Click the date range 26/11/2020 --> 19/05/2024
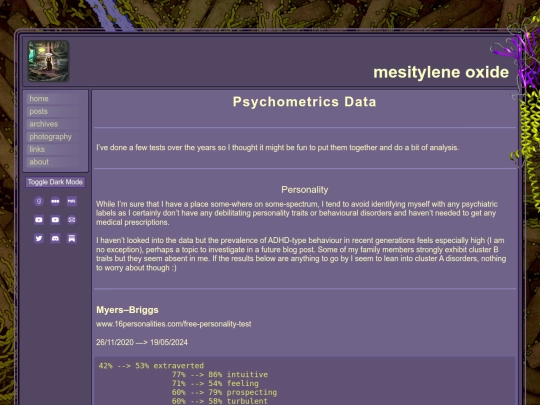The image size is (540, 405). pos(142,342)
